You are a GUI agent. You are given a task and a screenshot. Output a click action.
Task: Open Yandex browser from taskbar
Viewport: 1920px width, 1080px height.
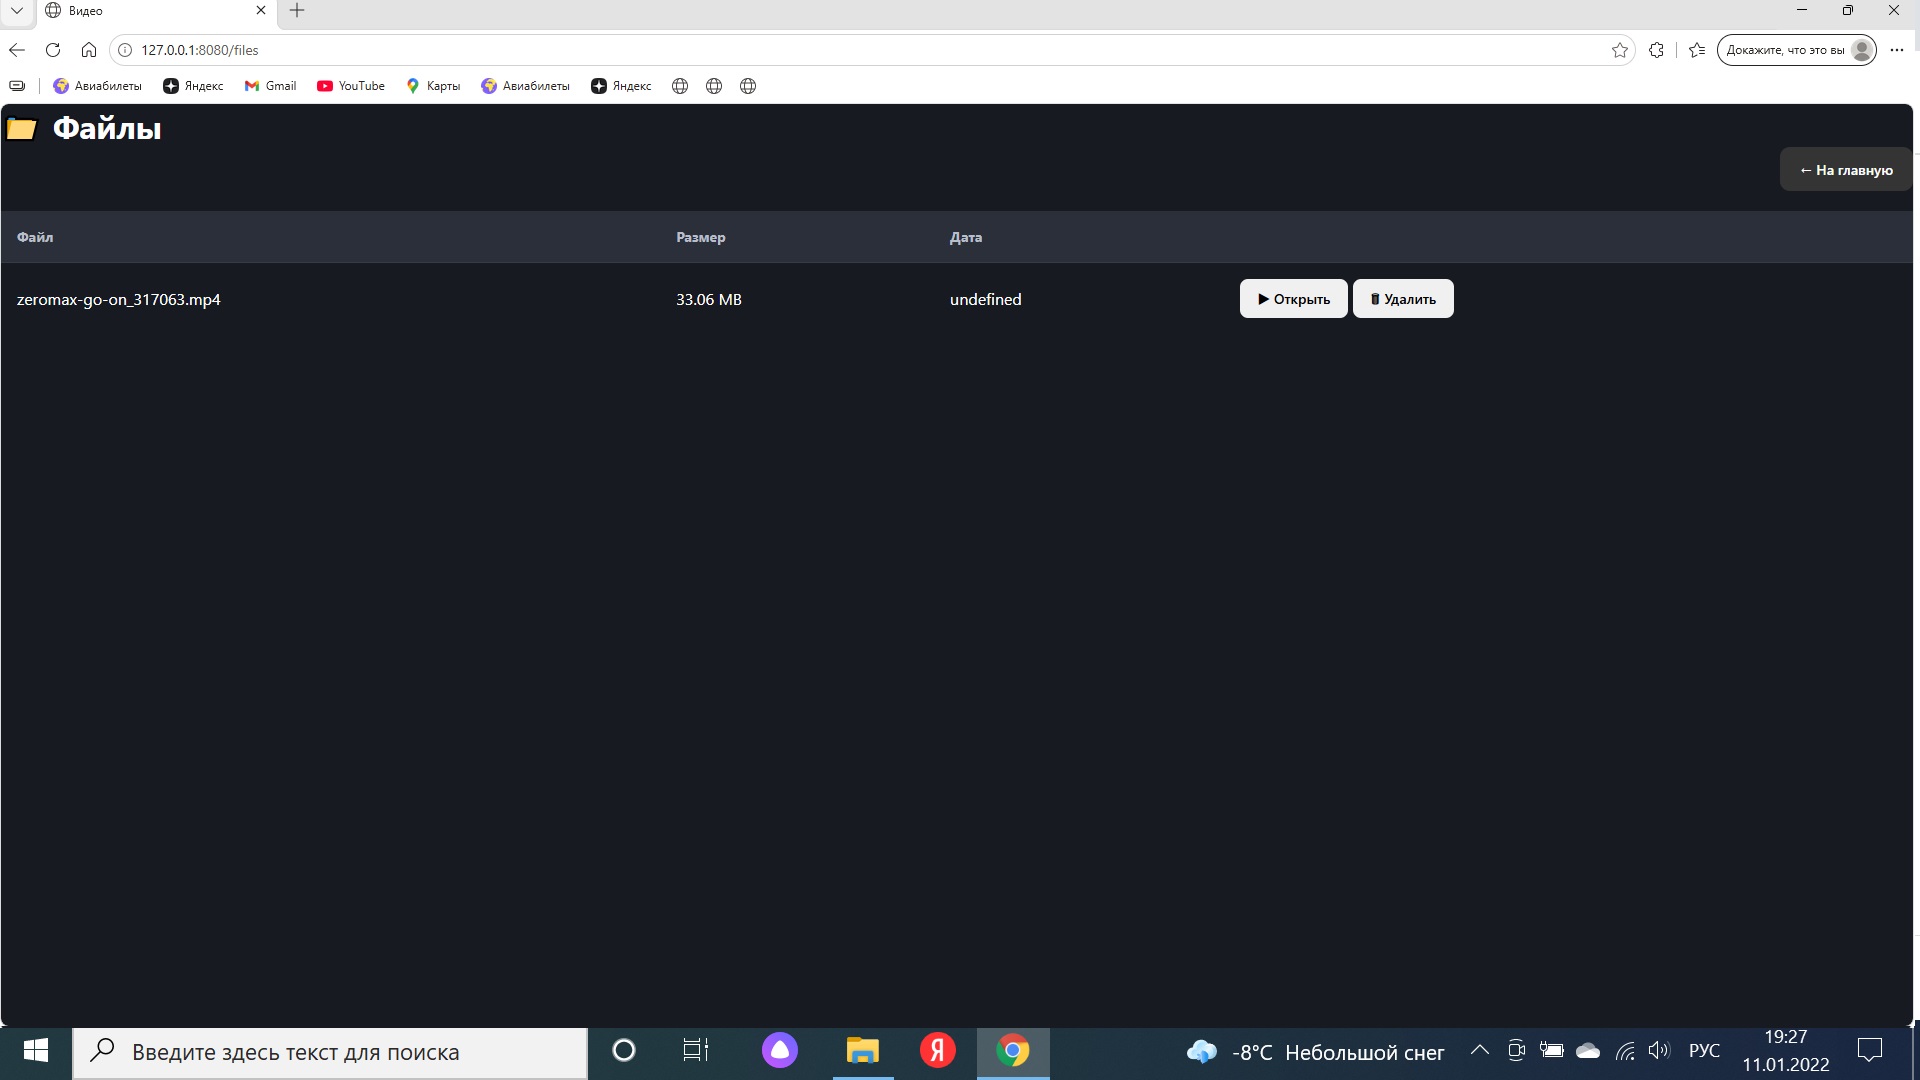(938, 1051)
